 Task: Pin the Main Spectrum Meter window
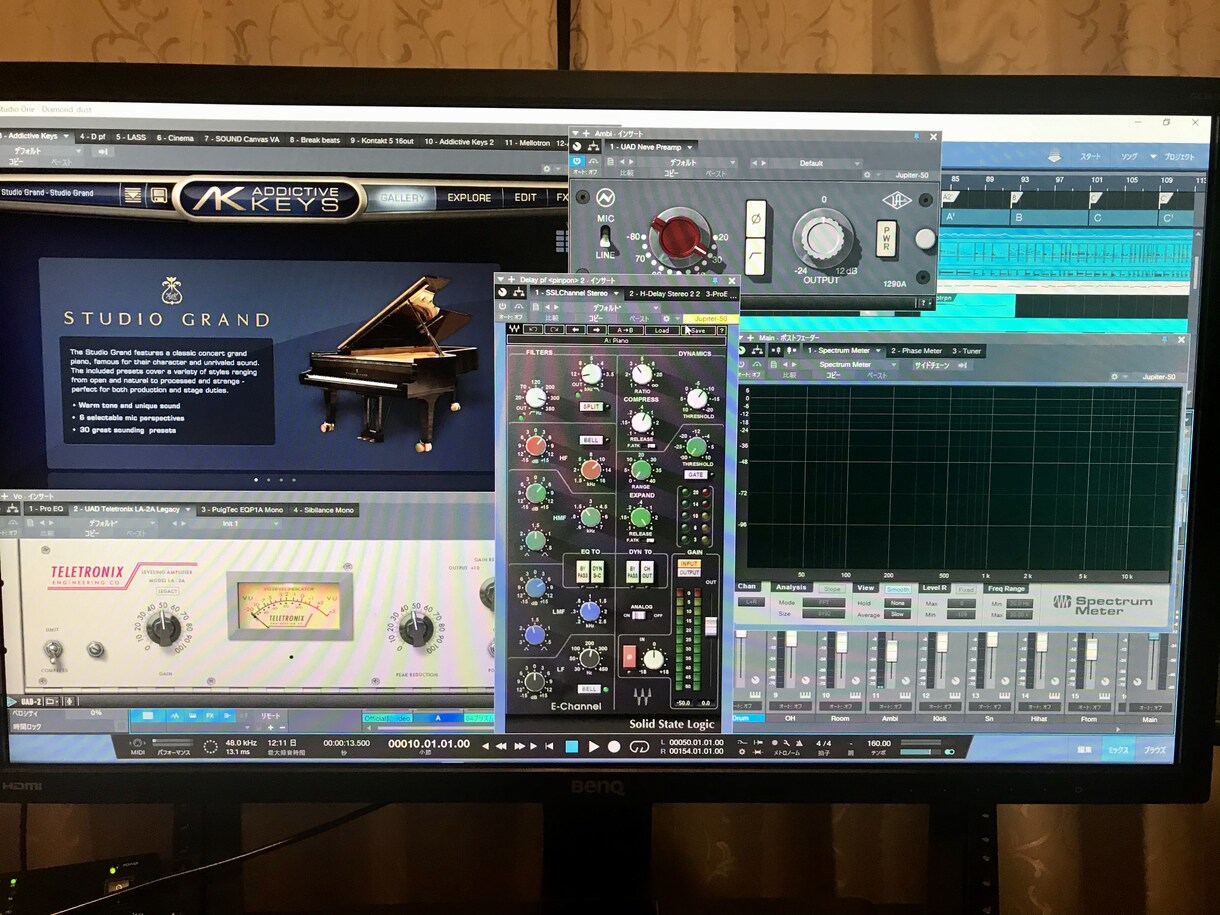pyautogui.click(x=1164, y=339)
